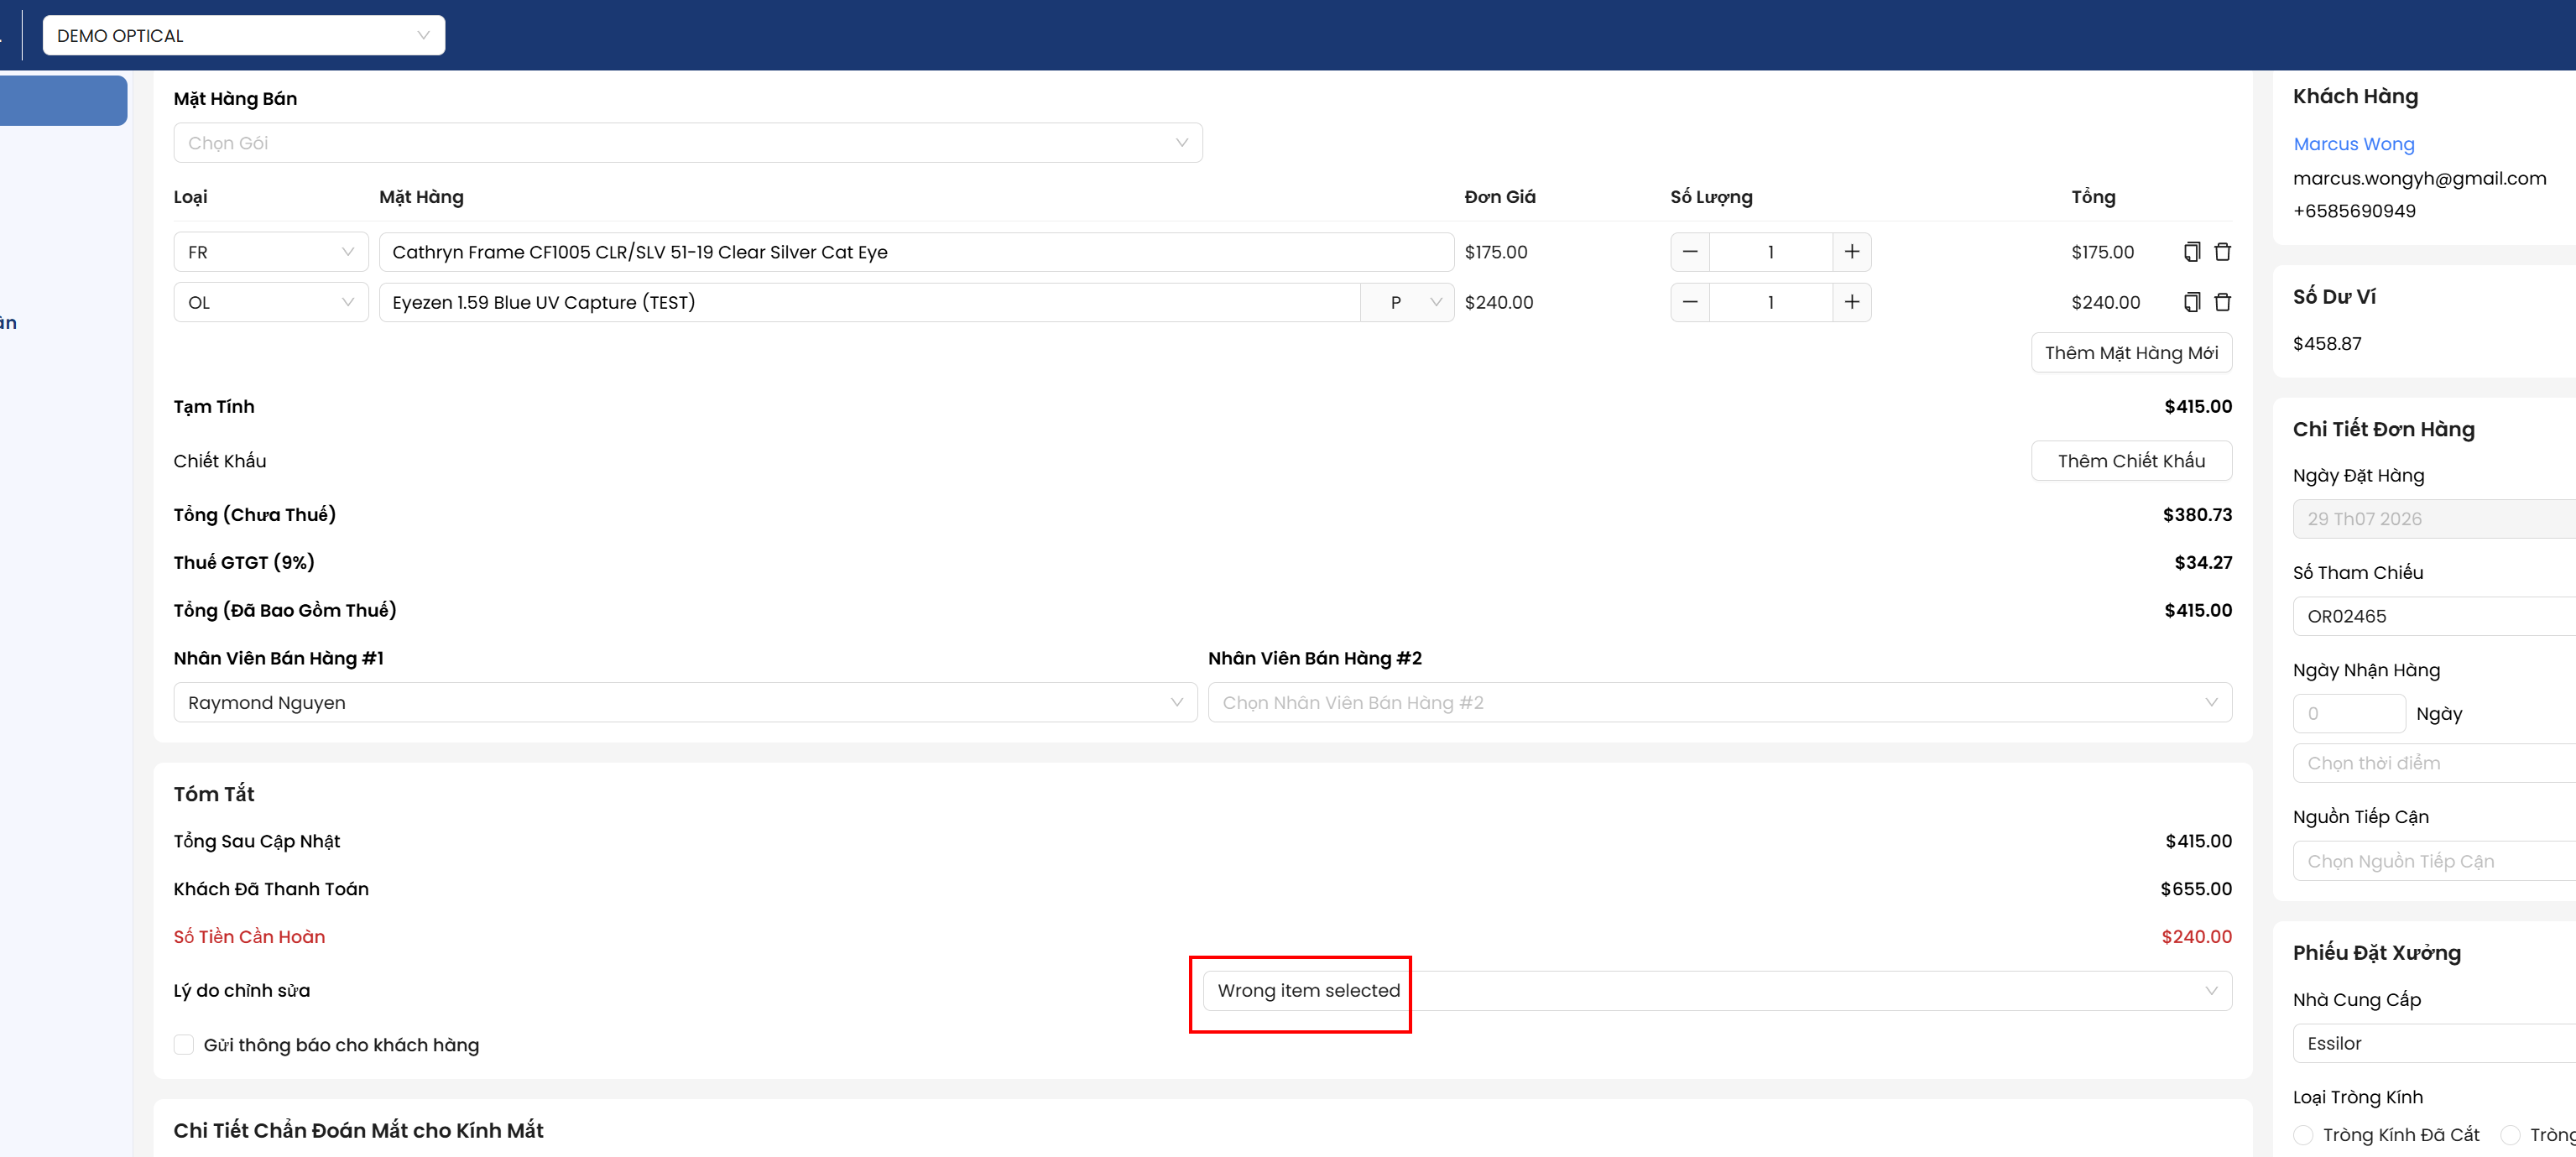The height and width of the screenshot is (1157, 2576).
Task: Delete the Cathryn Frame item row
Action: [2222, 252]
